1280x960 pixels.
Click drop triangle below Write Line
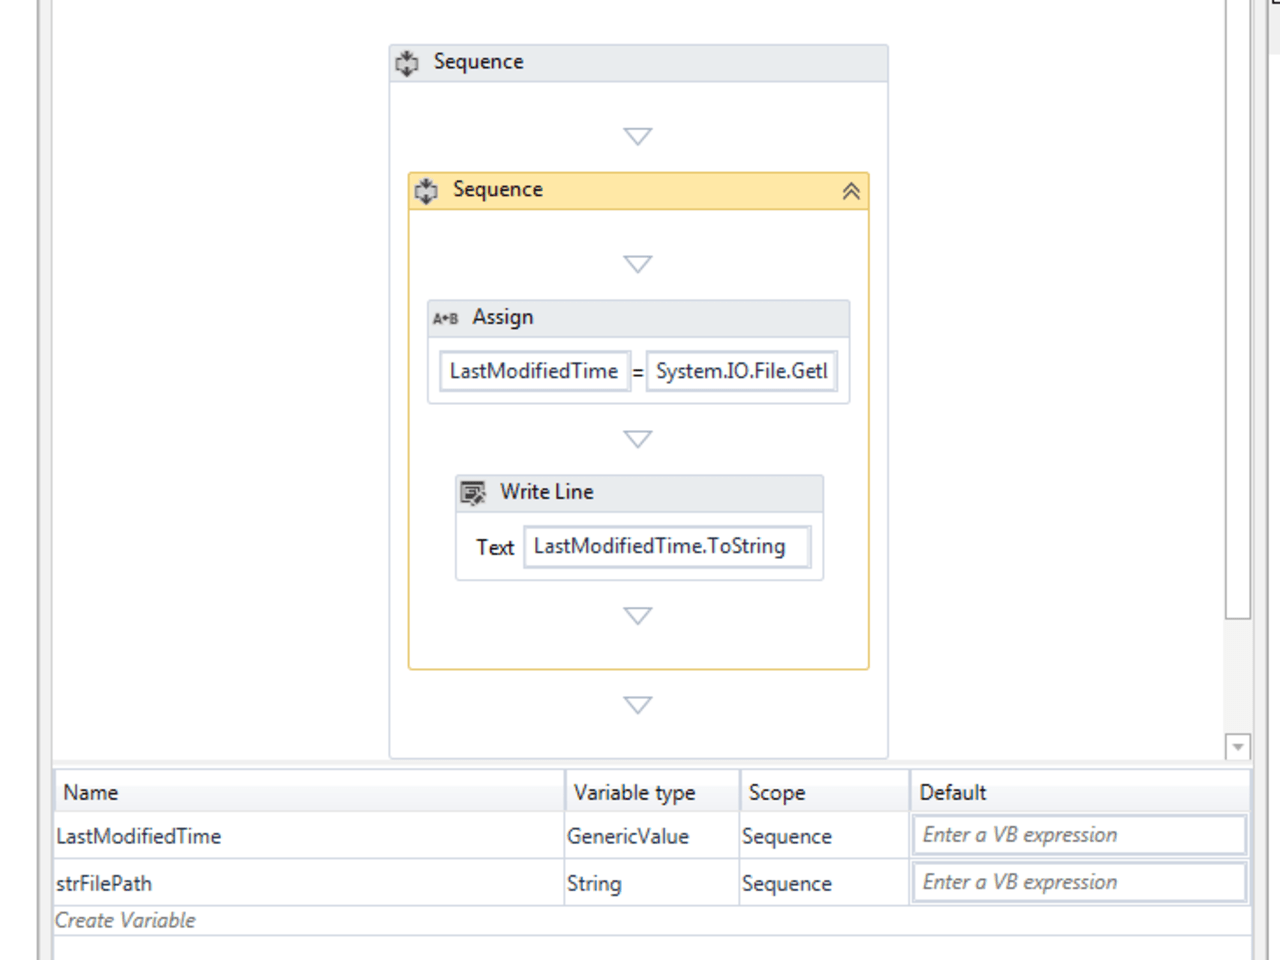638,615
